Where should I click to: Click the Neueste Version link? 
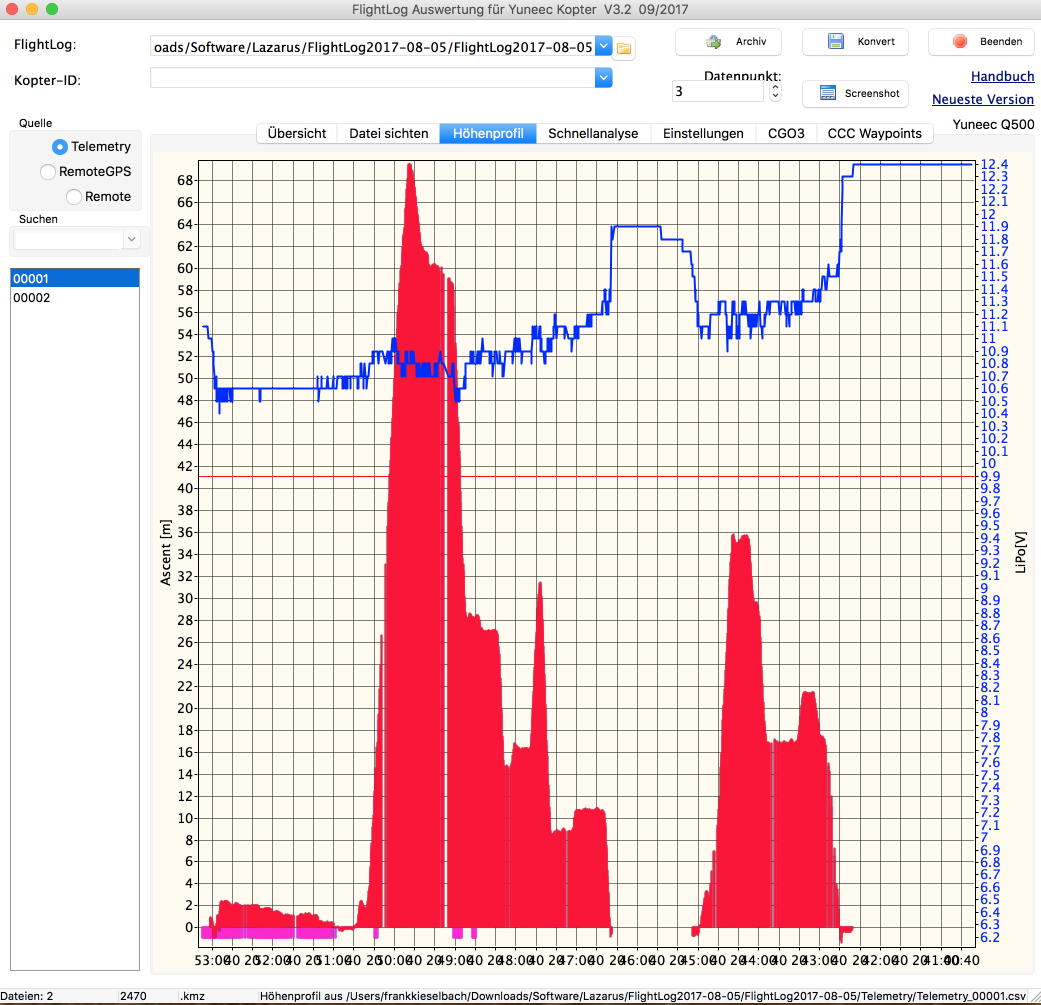click(x=982, y=99)
